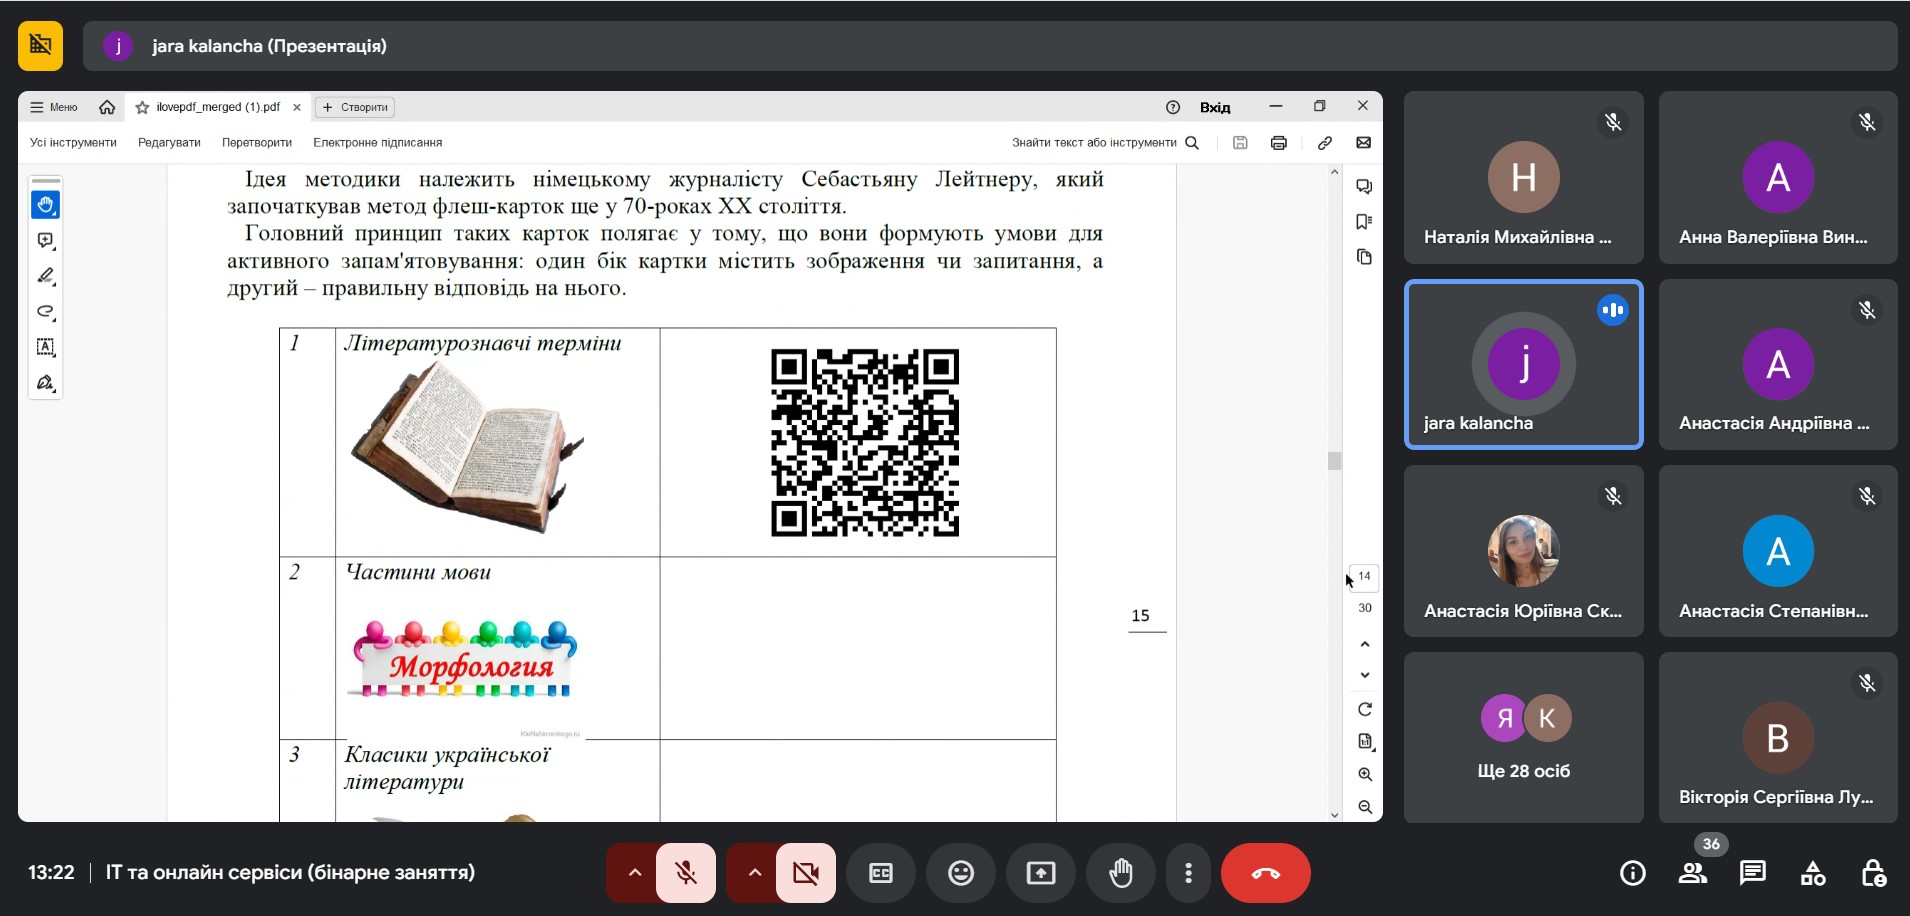1910x916 pixels.
Task: Select Наталія Михайлівна participant tile
Action: [1523, 178]
